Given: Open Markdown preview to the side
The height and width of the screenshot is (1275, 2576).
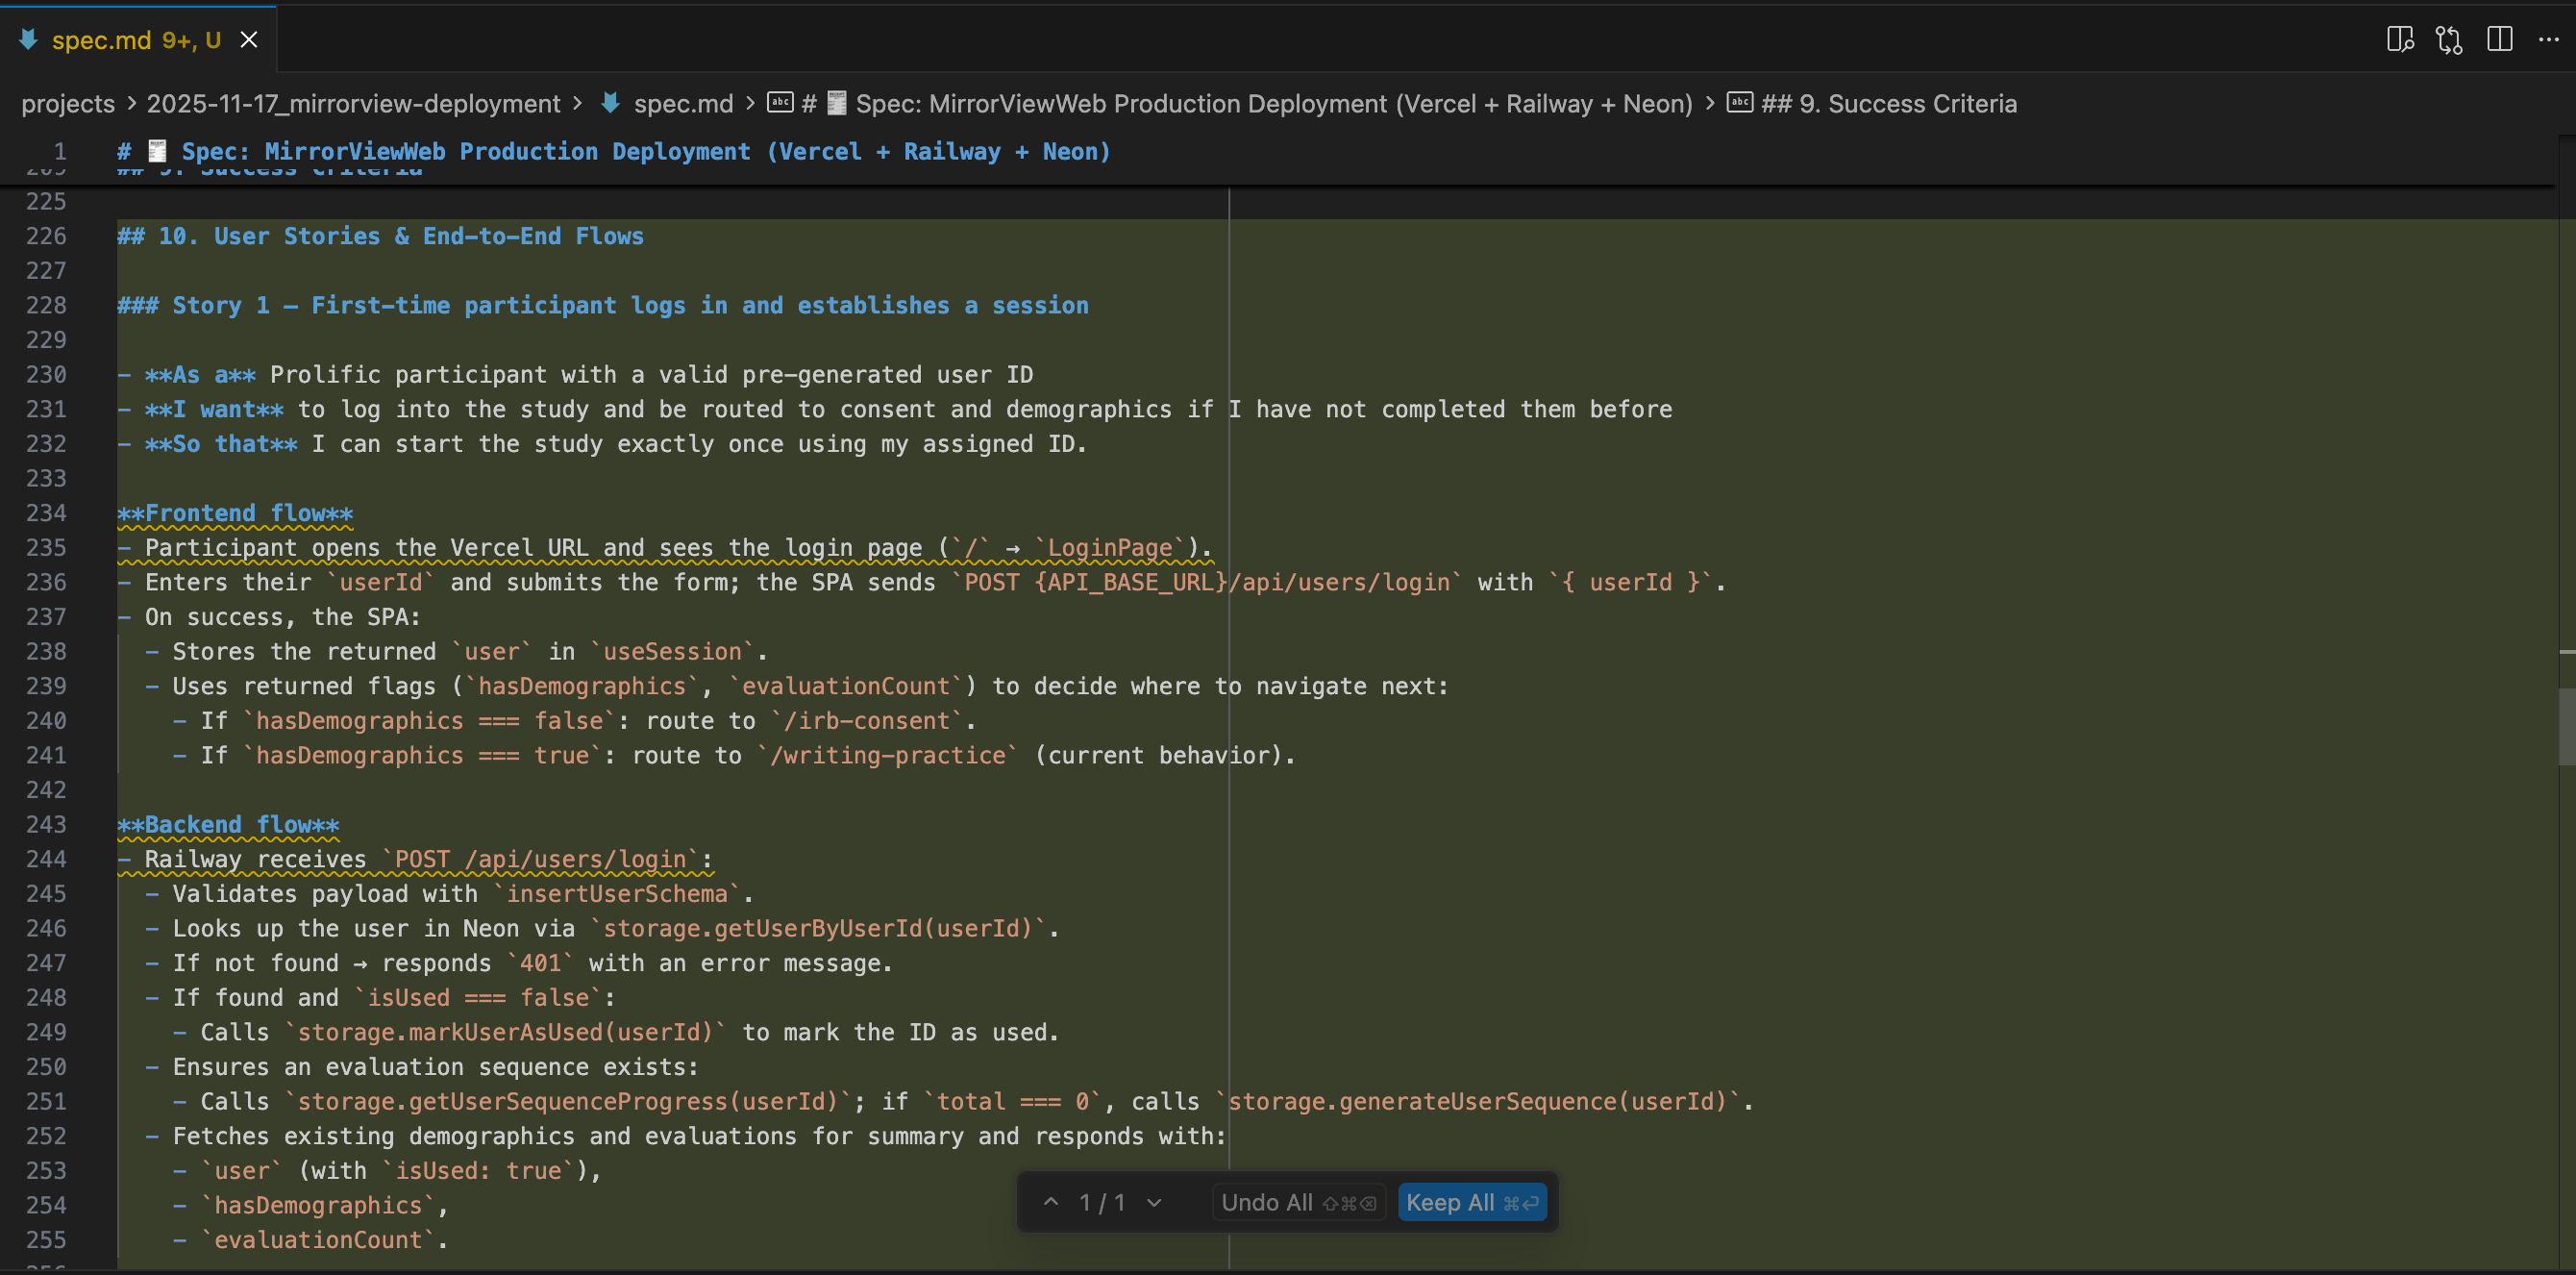Looking at the screenshot, I should (x=2399, y=40).
